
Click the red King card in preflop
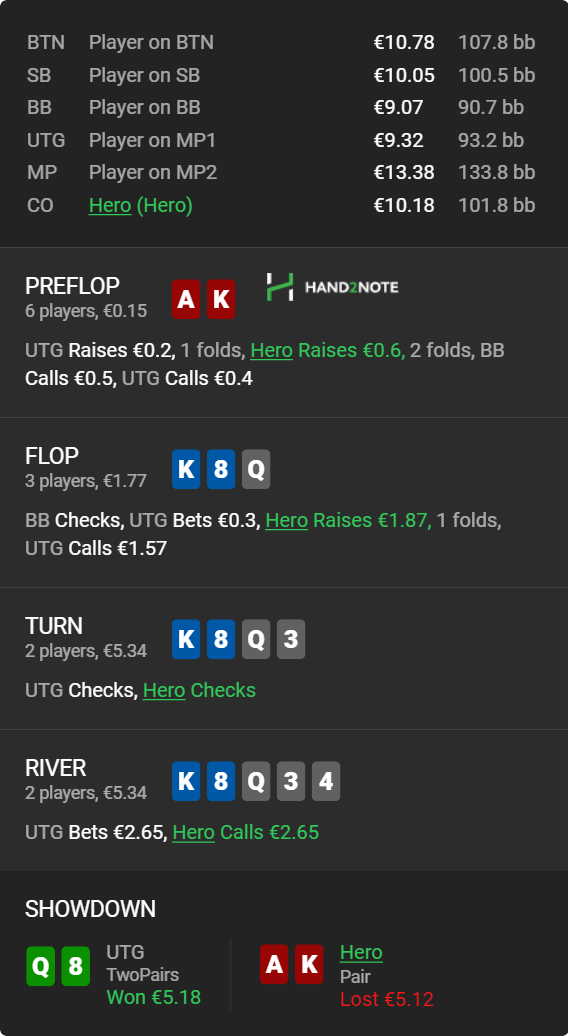point(221,299)
